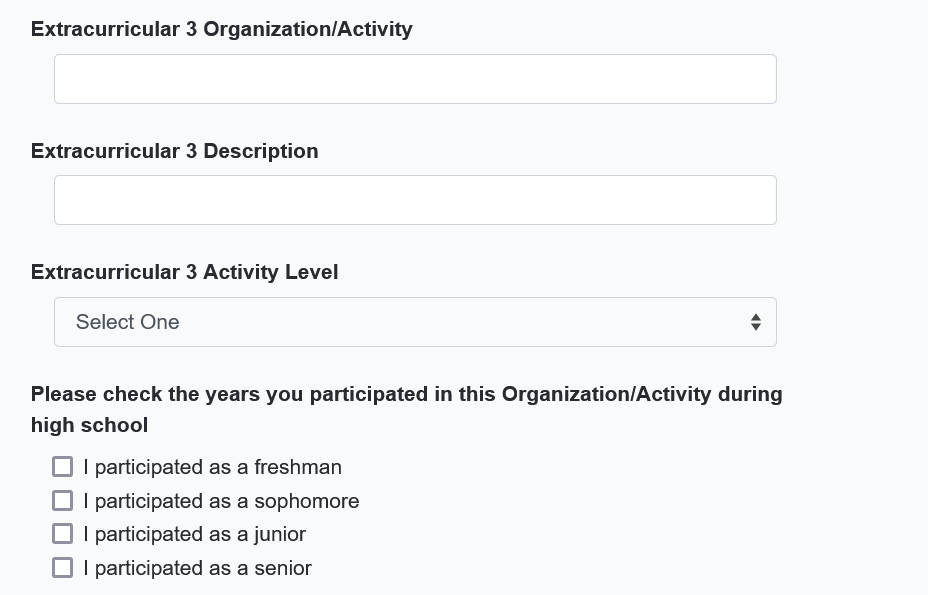
Task: Click the 'Extracurricular 3 Activity Level' label
Action: [x=184, y=272]
